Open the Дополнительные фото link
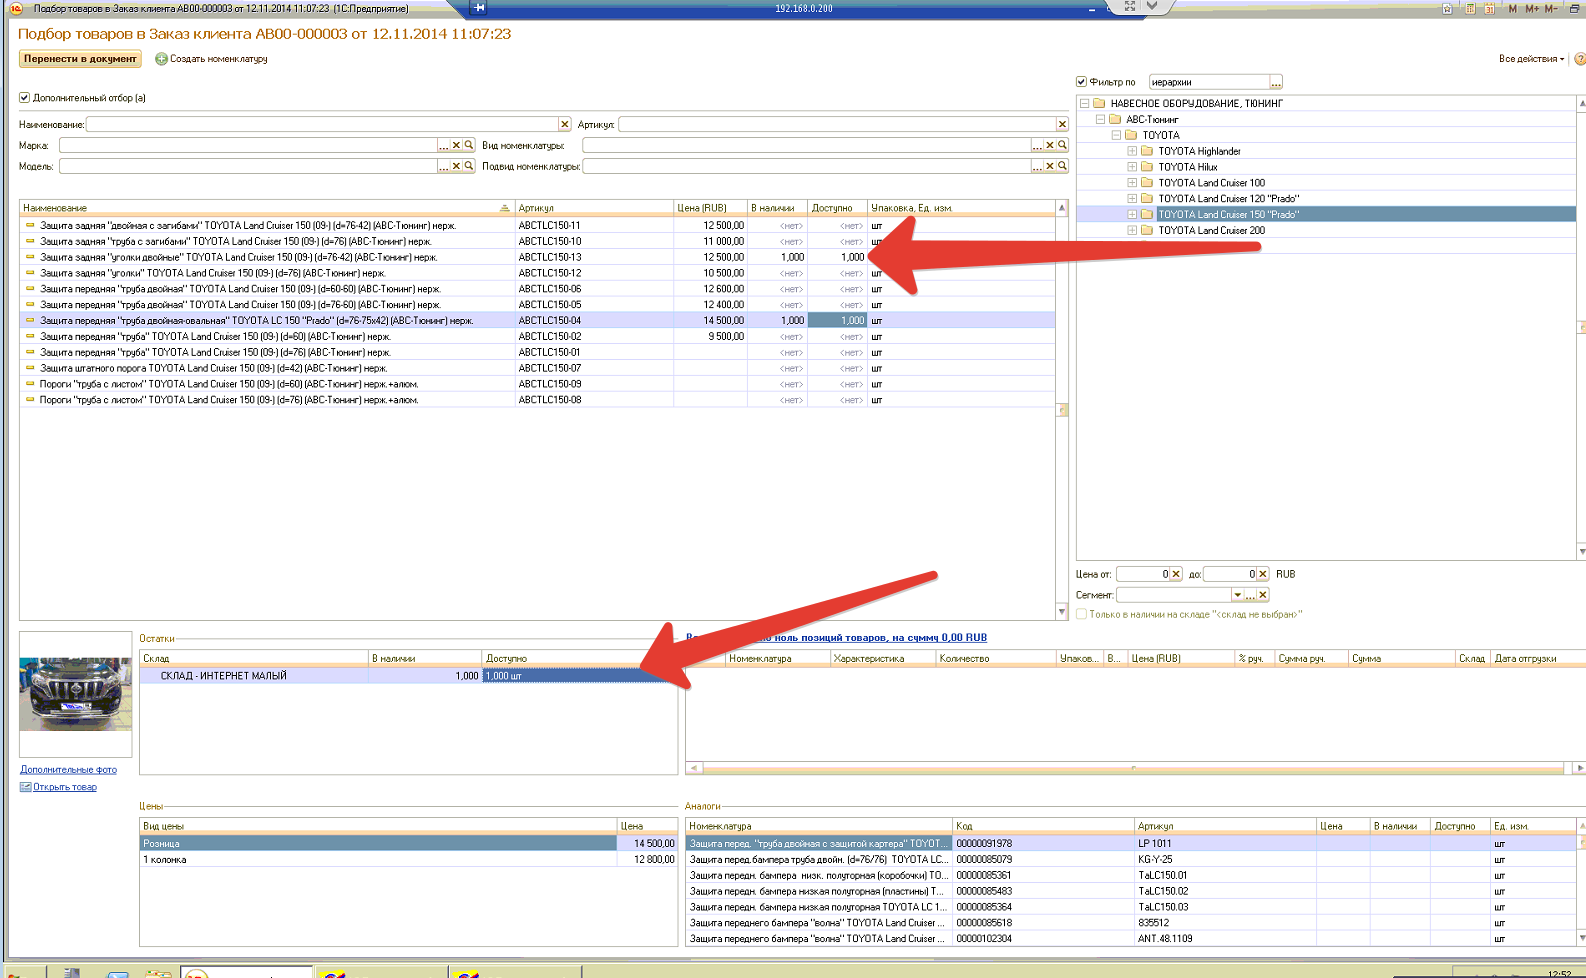 (x=68, y=769)
